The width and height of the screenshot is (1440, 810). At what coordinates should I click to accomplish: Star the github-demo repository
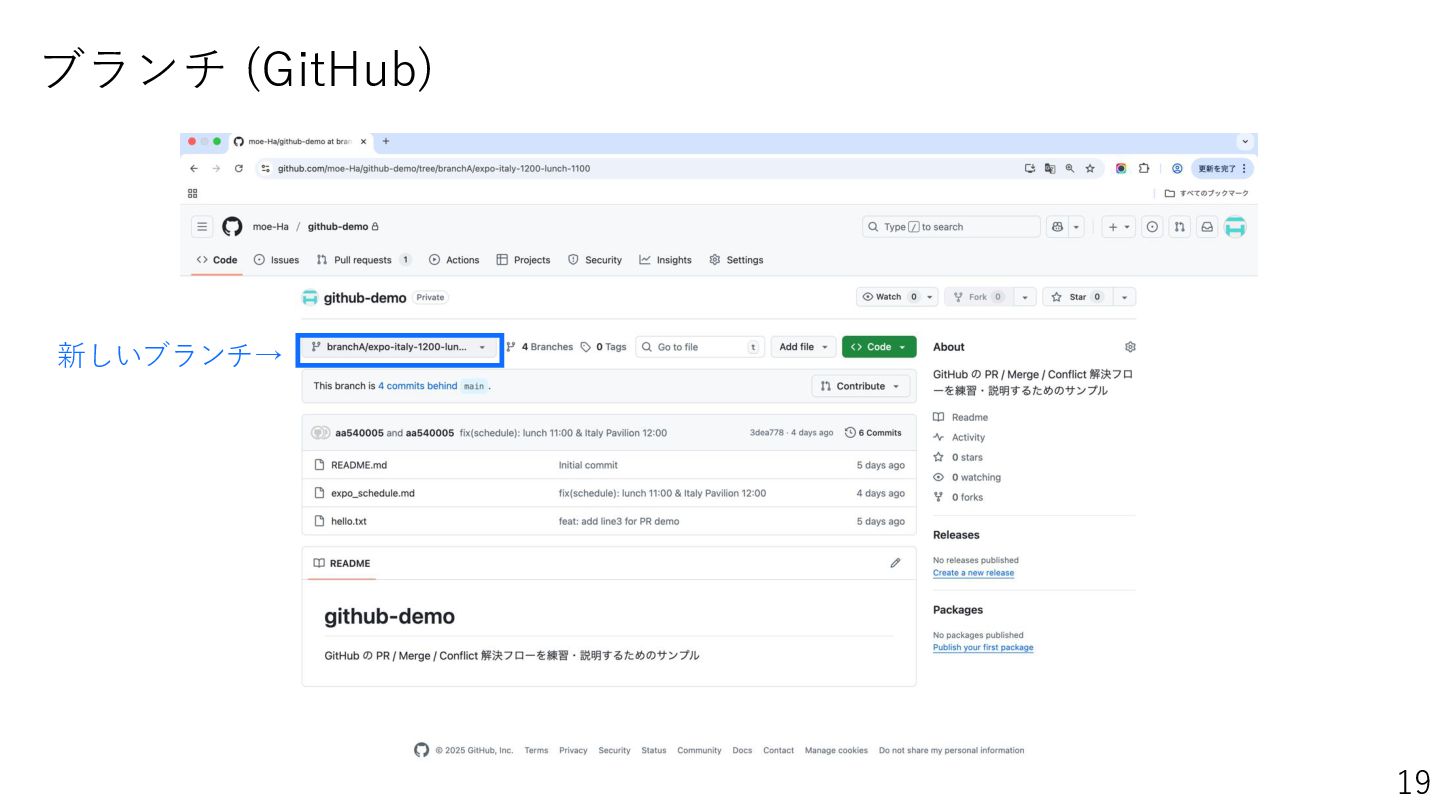[1076, 297]
